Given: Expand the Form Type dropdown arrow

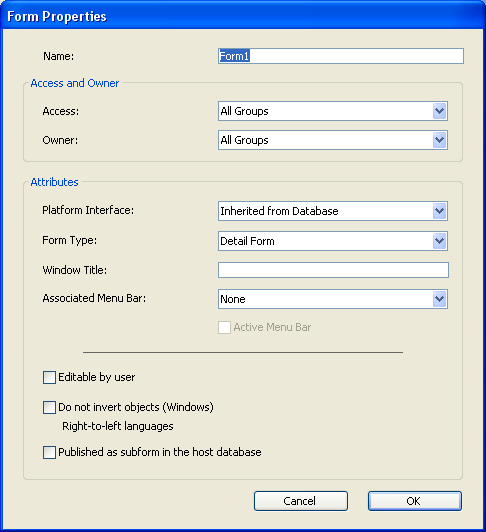Looking at the screenshot, I should [x=440, y=241].
